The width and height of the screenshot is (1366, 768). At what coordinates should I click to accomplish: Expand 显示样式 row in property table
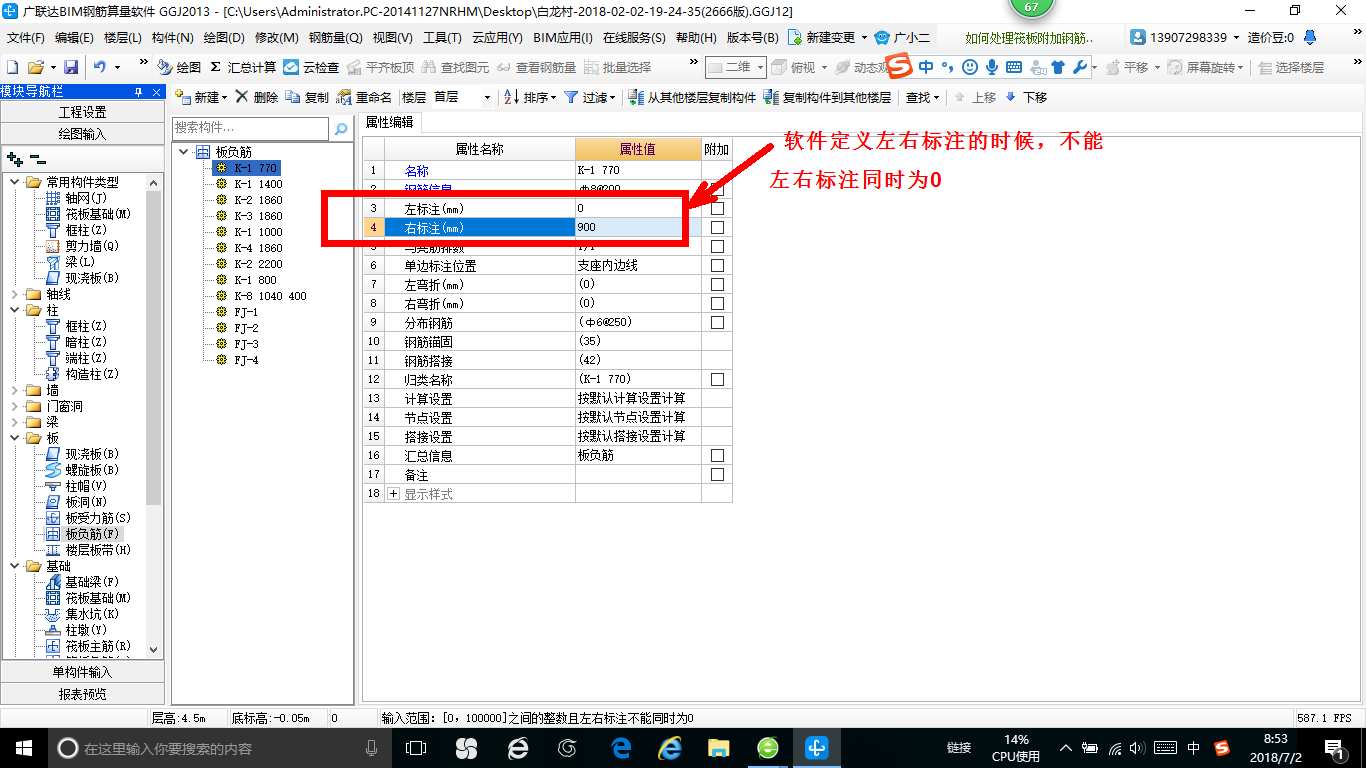pos(393,494)
